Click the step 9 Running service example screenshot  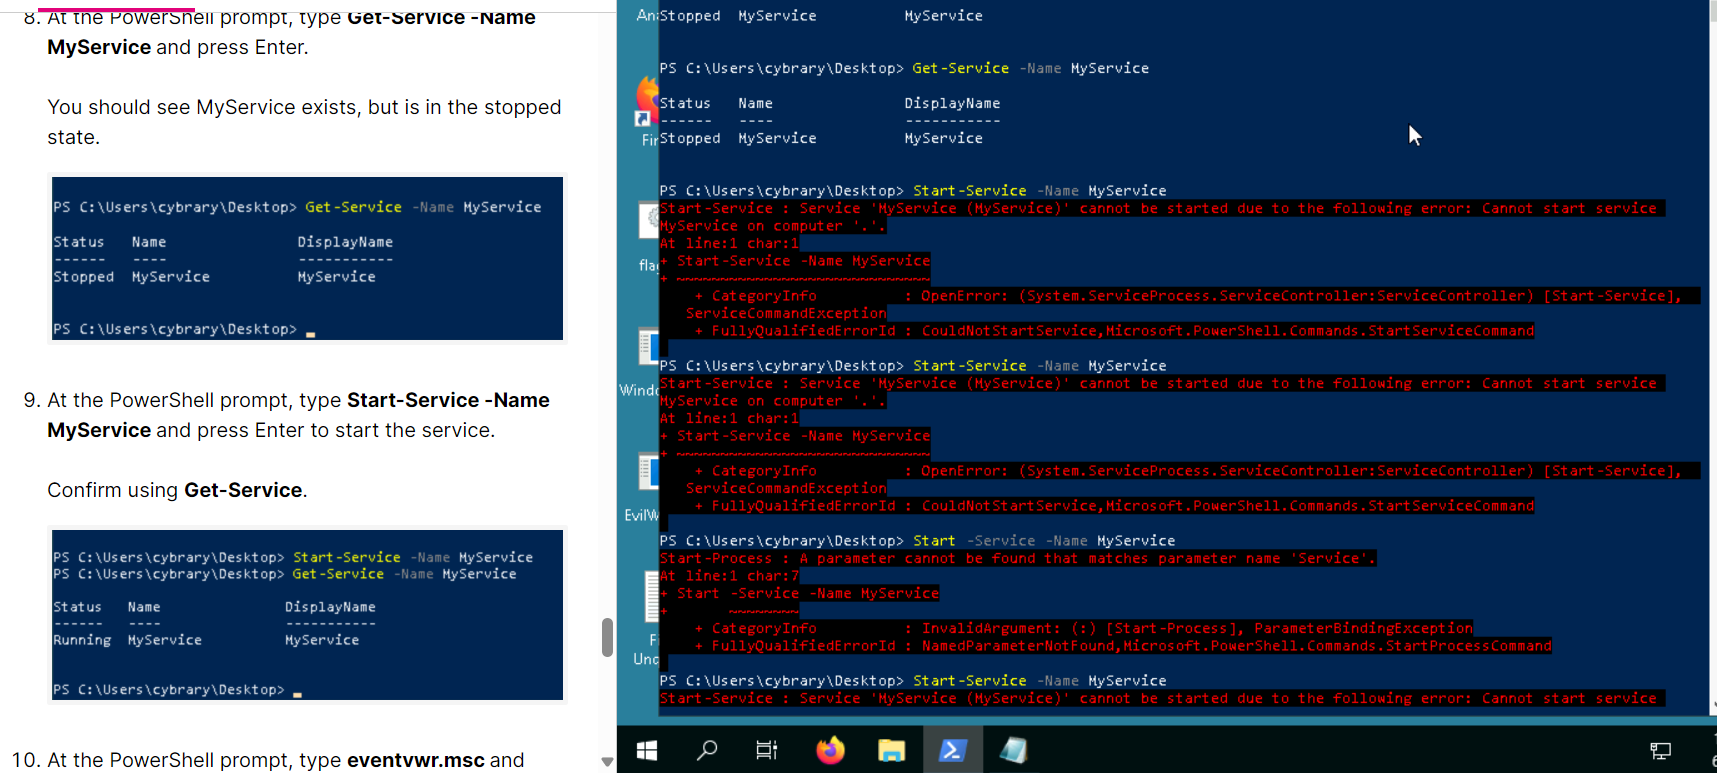(x=307, y=615)
